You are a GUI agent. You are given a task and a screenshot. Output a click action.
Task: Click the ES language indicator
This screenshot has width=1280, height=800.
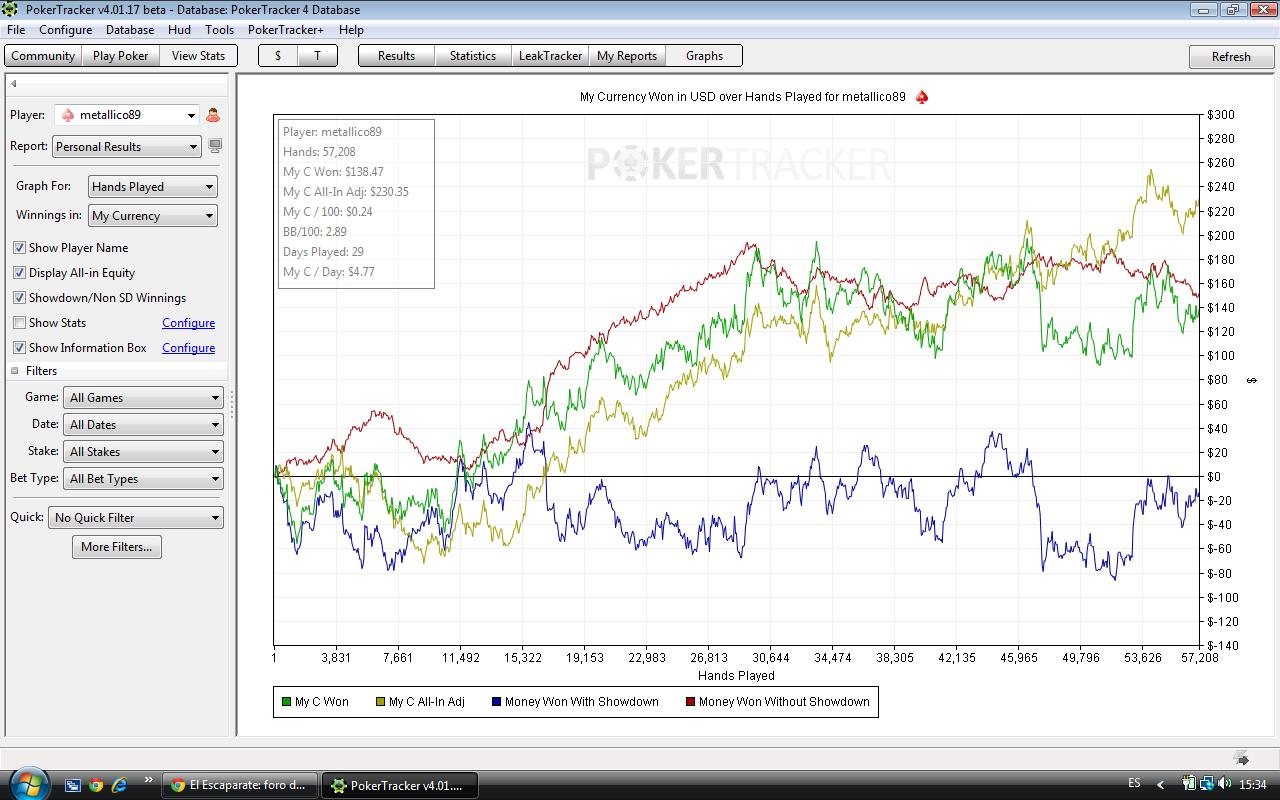click(x=1134, y=783)
